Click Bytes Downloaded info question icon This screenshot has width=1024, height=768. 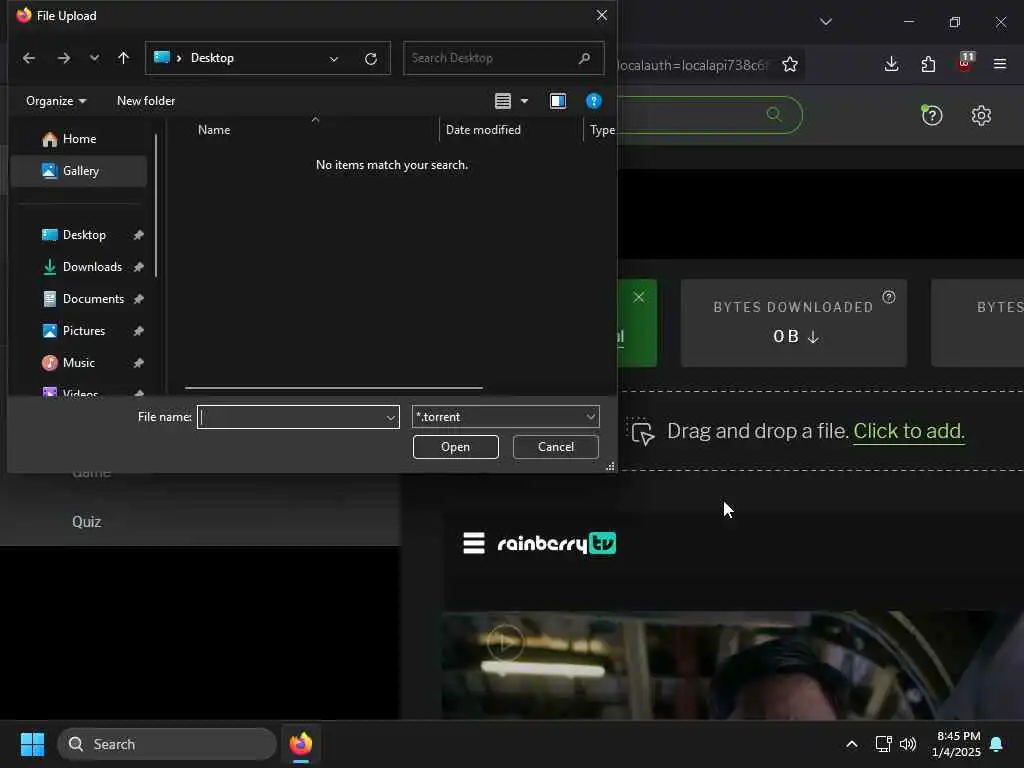point(889,297)
